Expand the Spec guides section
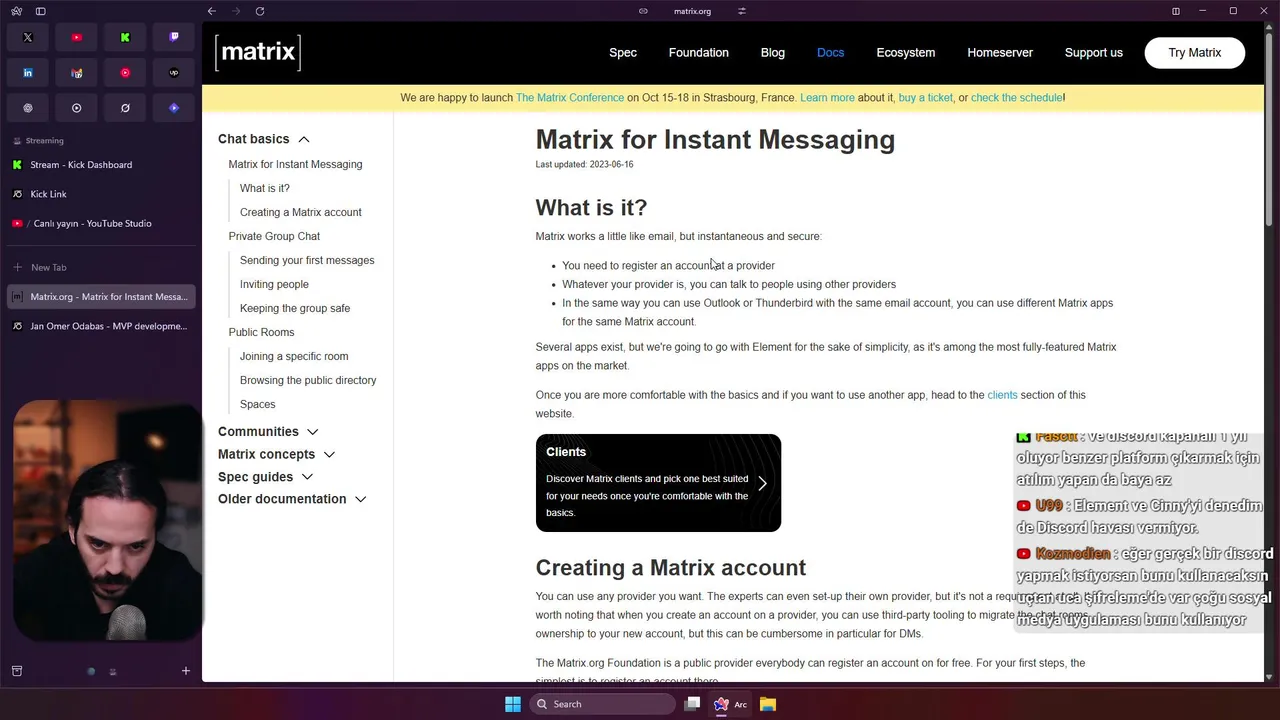This screenshot has height=720, width=1280. click(x=265, y=477)
